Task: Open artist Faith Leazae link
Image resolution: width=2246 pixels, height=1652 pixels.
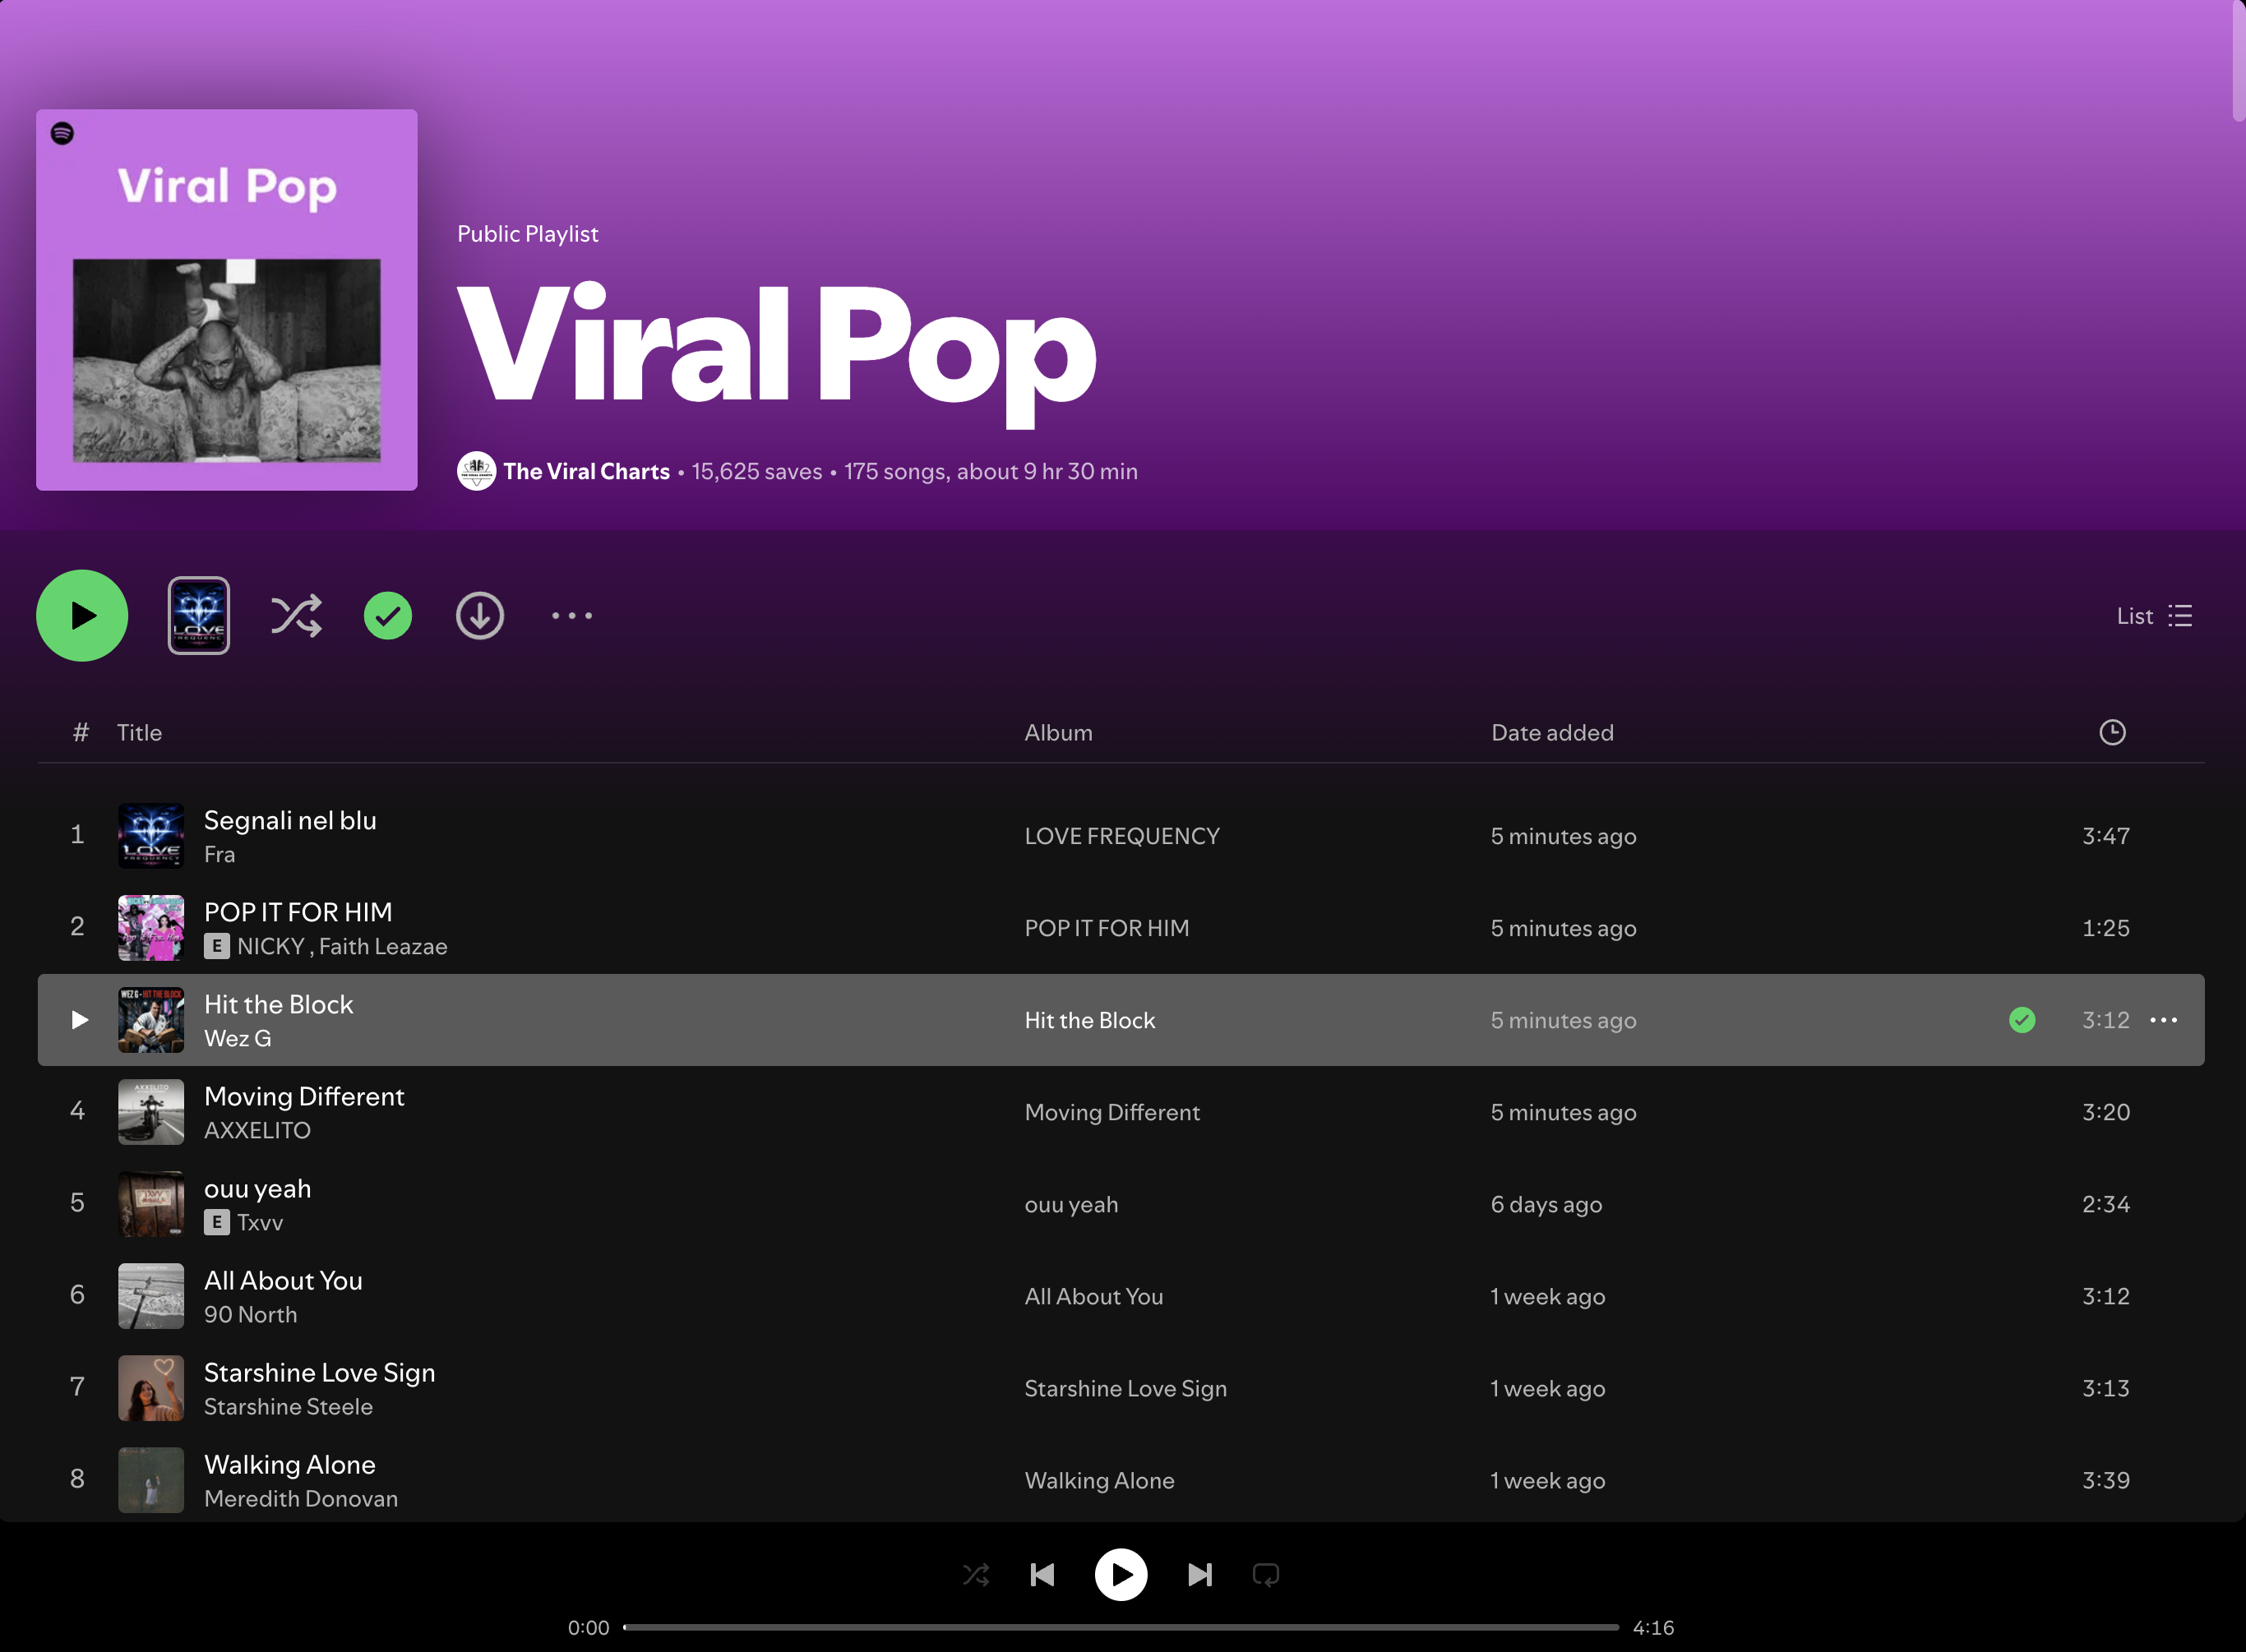Action: [383, 946]
